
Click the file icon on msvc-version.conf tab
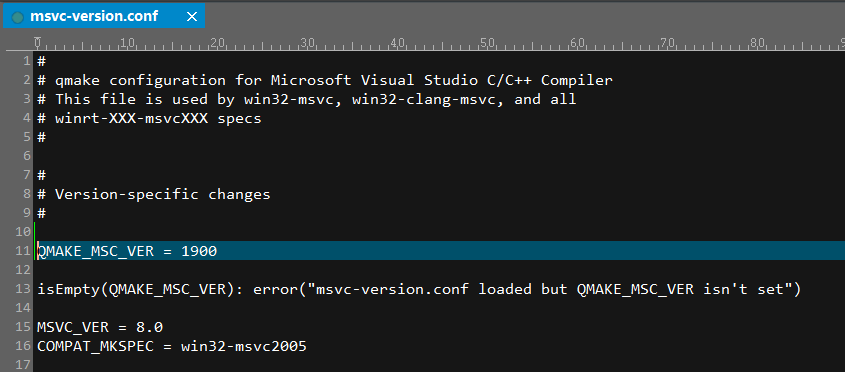17,17
